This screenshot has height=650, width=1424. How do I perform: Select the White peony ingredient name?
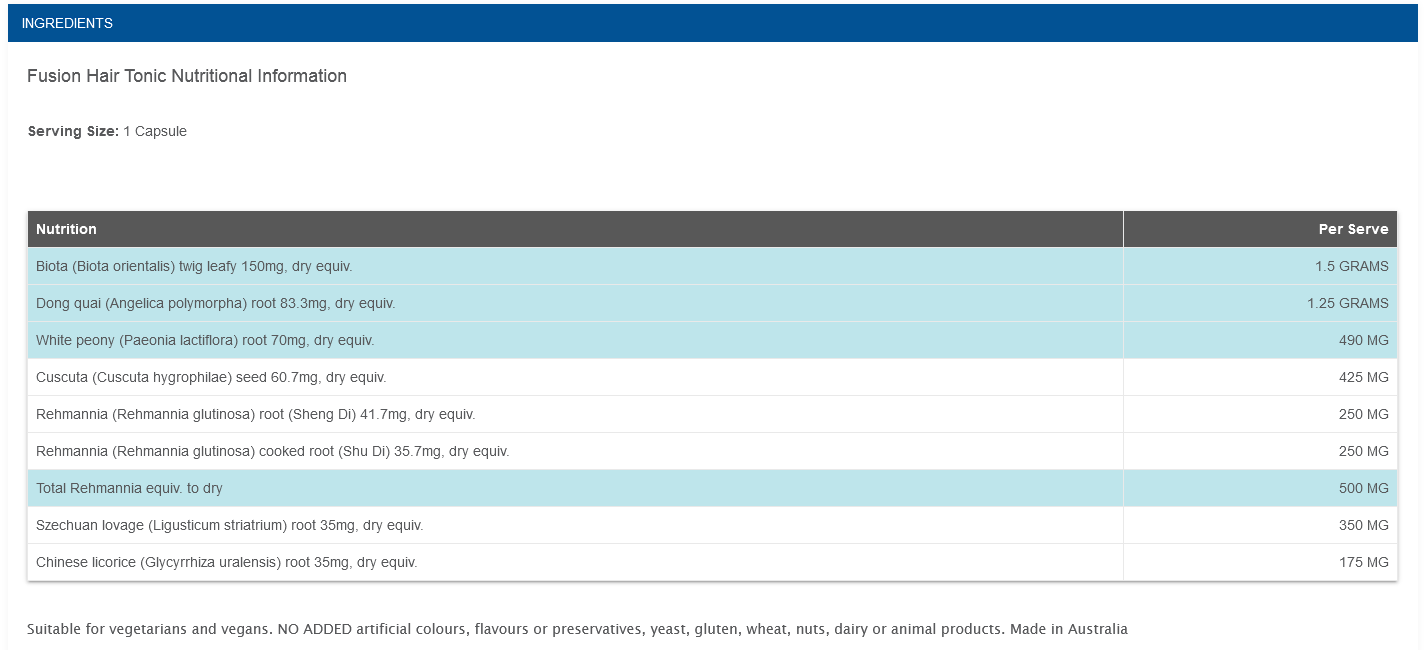click(x=205, y=340)
